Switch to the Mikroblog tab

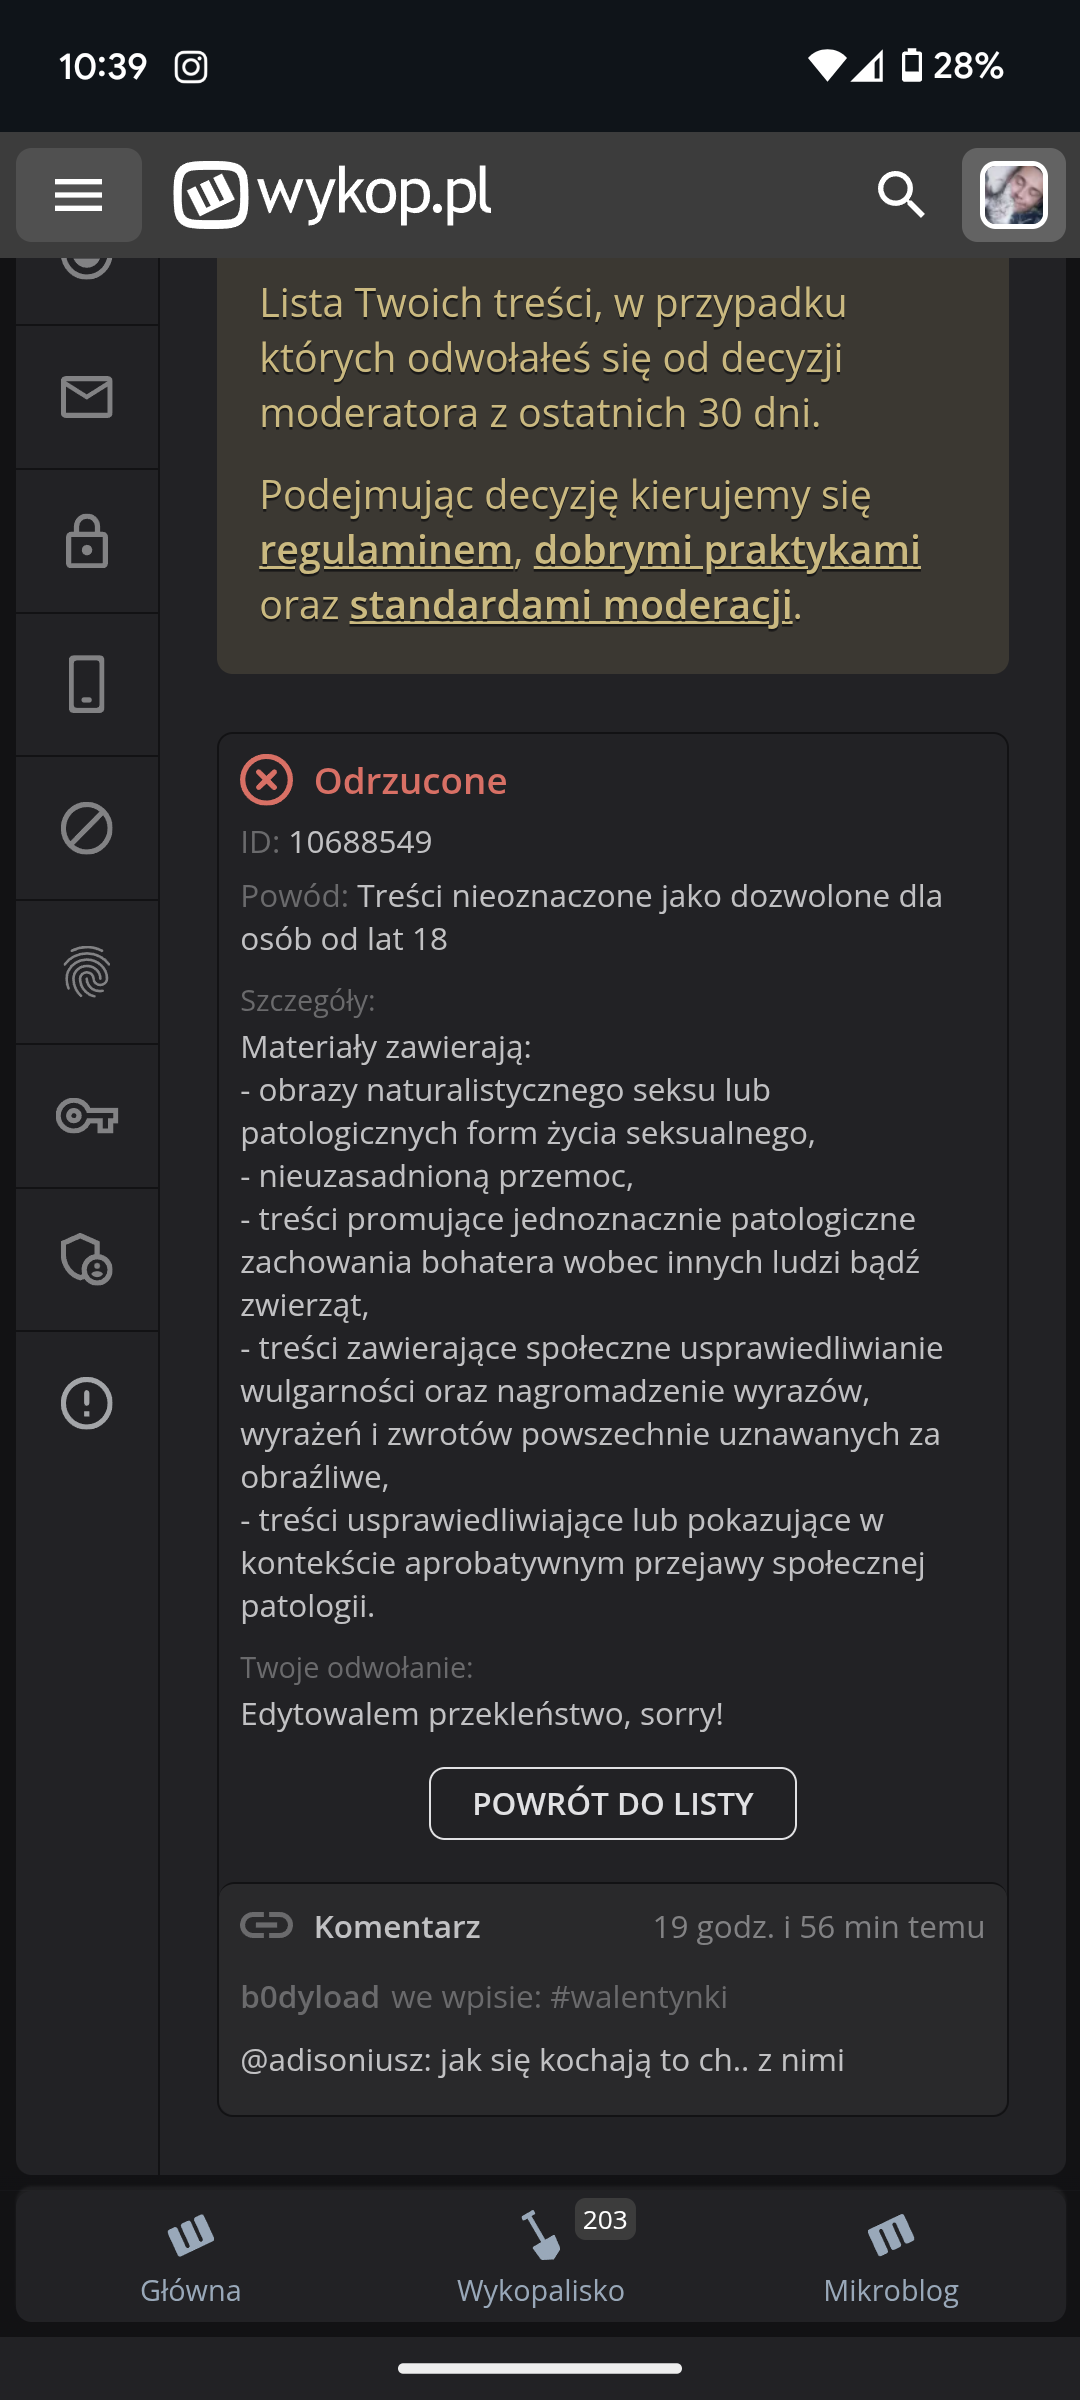(x=890, y=2257)
